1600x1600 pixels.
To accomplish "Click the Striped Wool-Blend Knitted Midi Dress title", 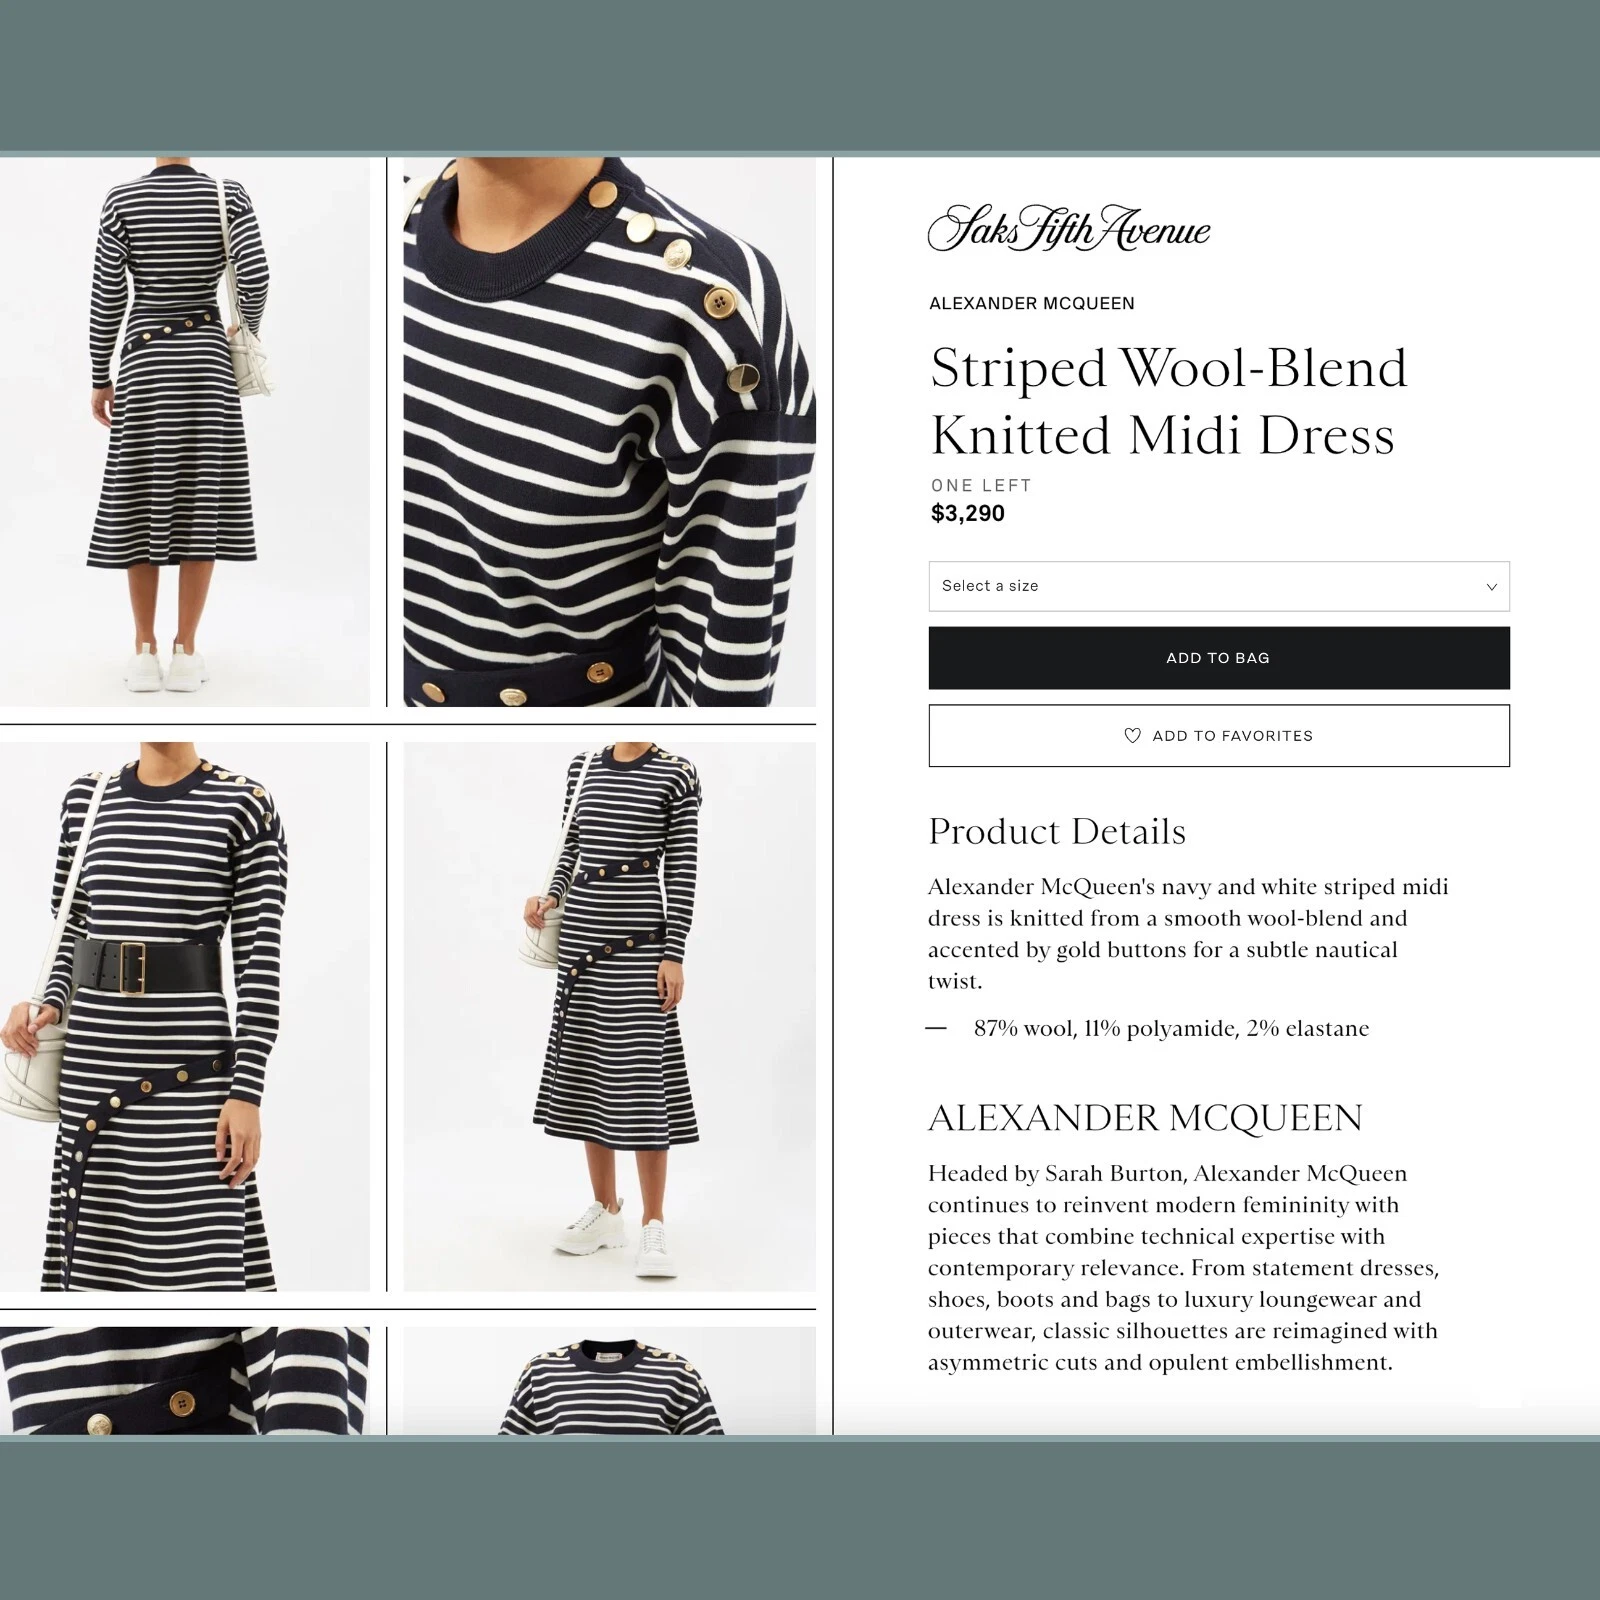I will click(x=1168, y=401).
